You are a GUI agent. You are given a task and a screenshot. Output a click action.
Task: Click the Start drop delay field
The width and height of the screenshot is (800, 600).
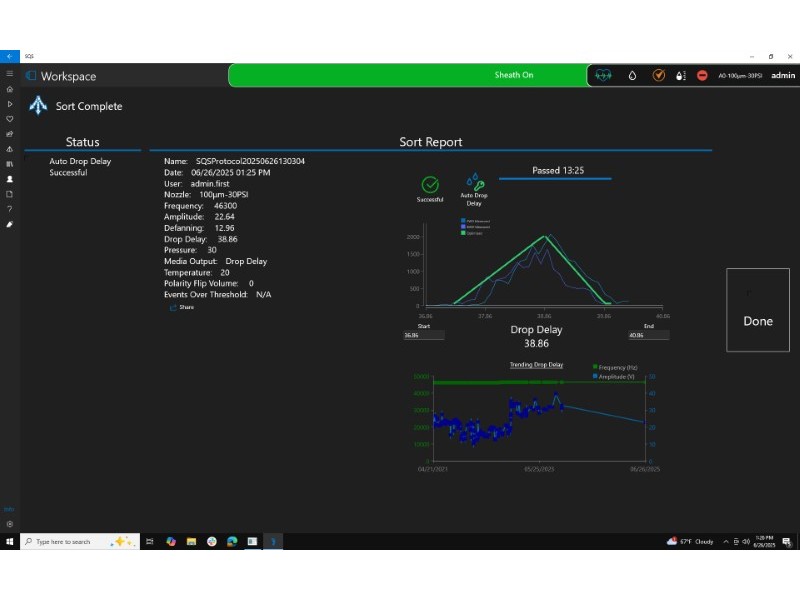tap(424, 335)
